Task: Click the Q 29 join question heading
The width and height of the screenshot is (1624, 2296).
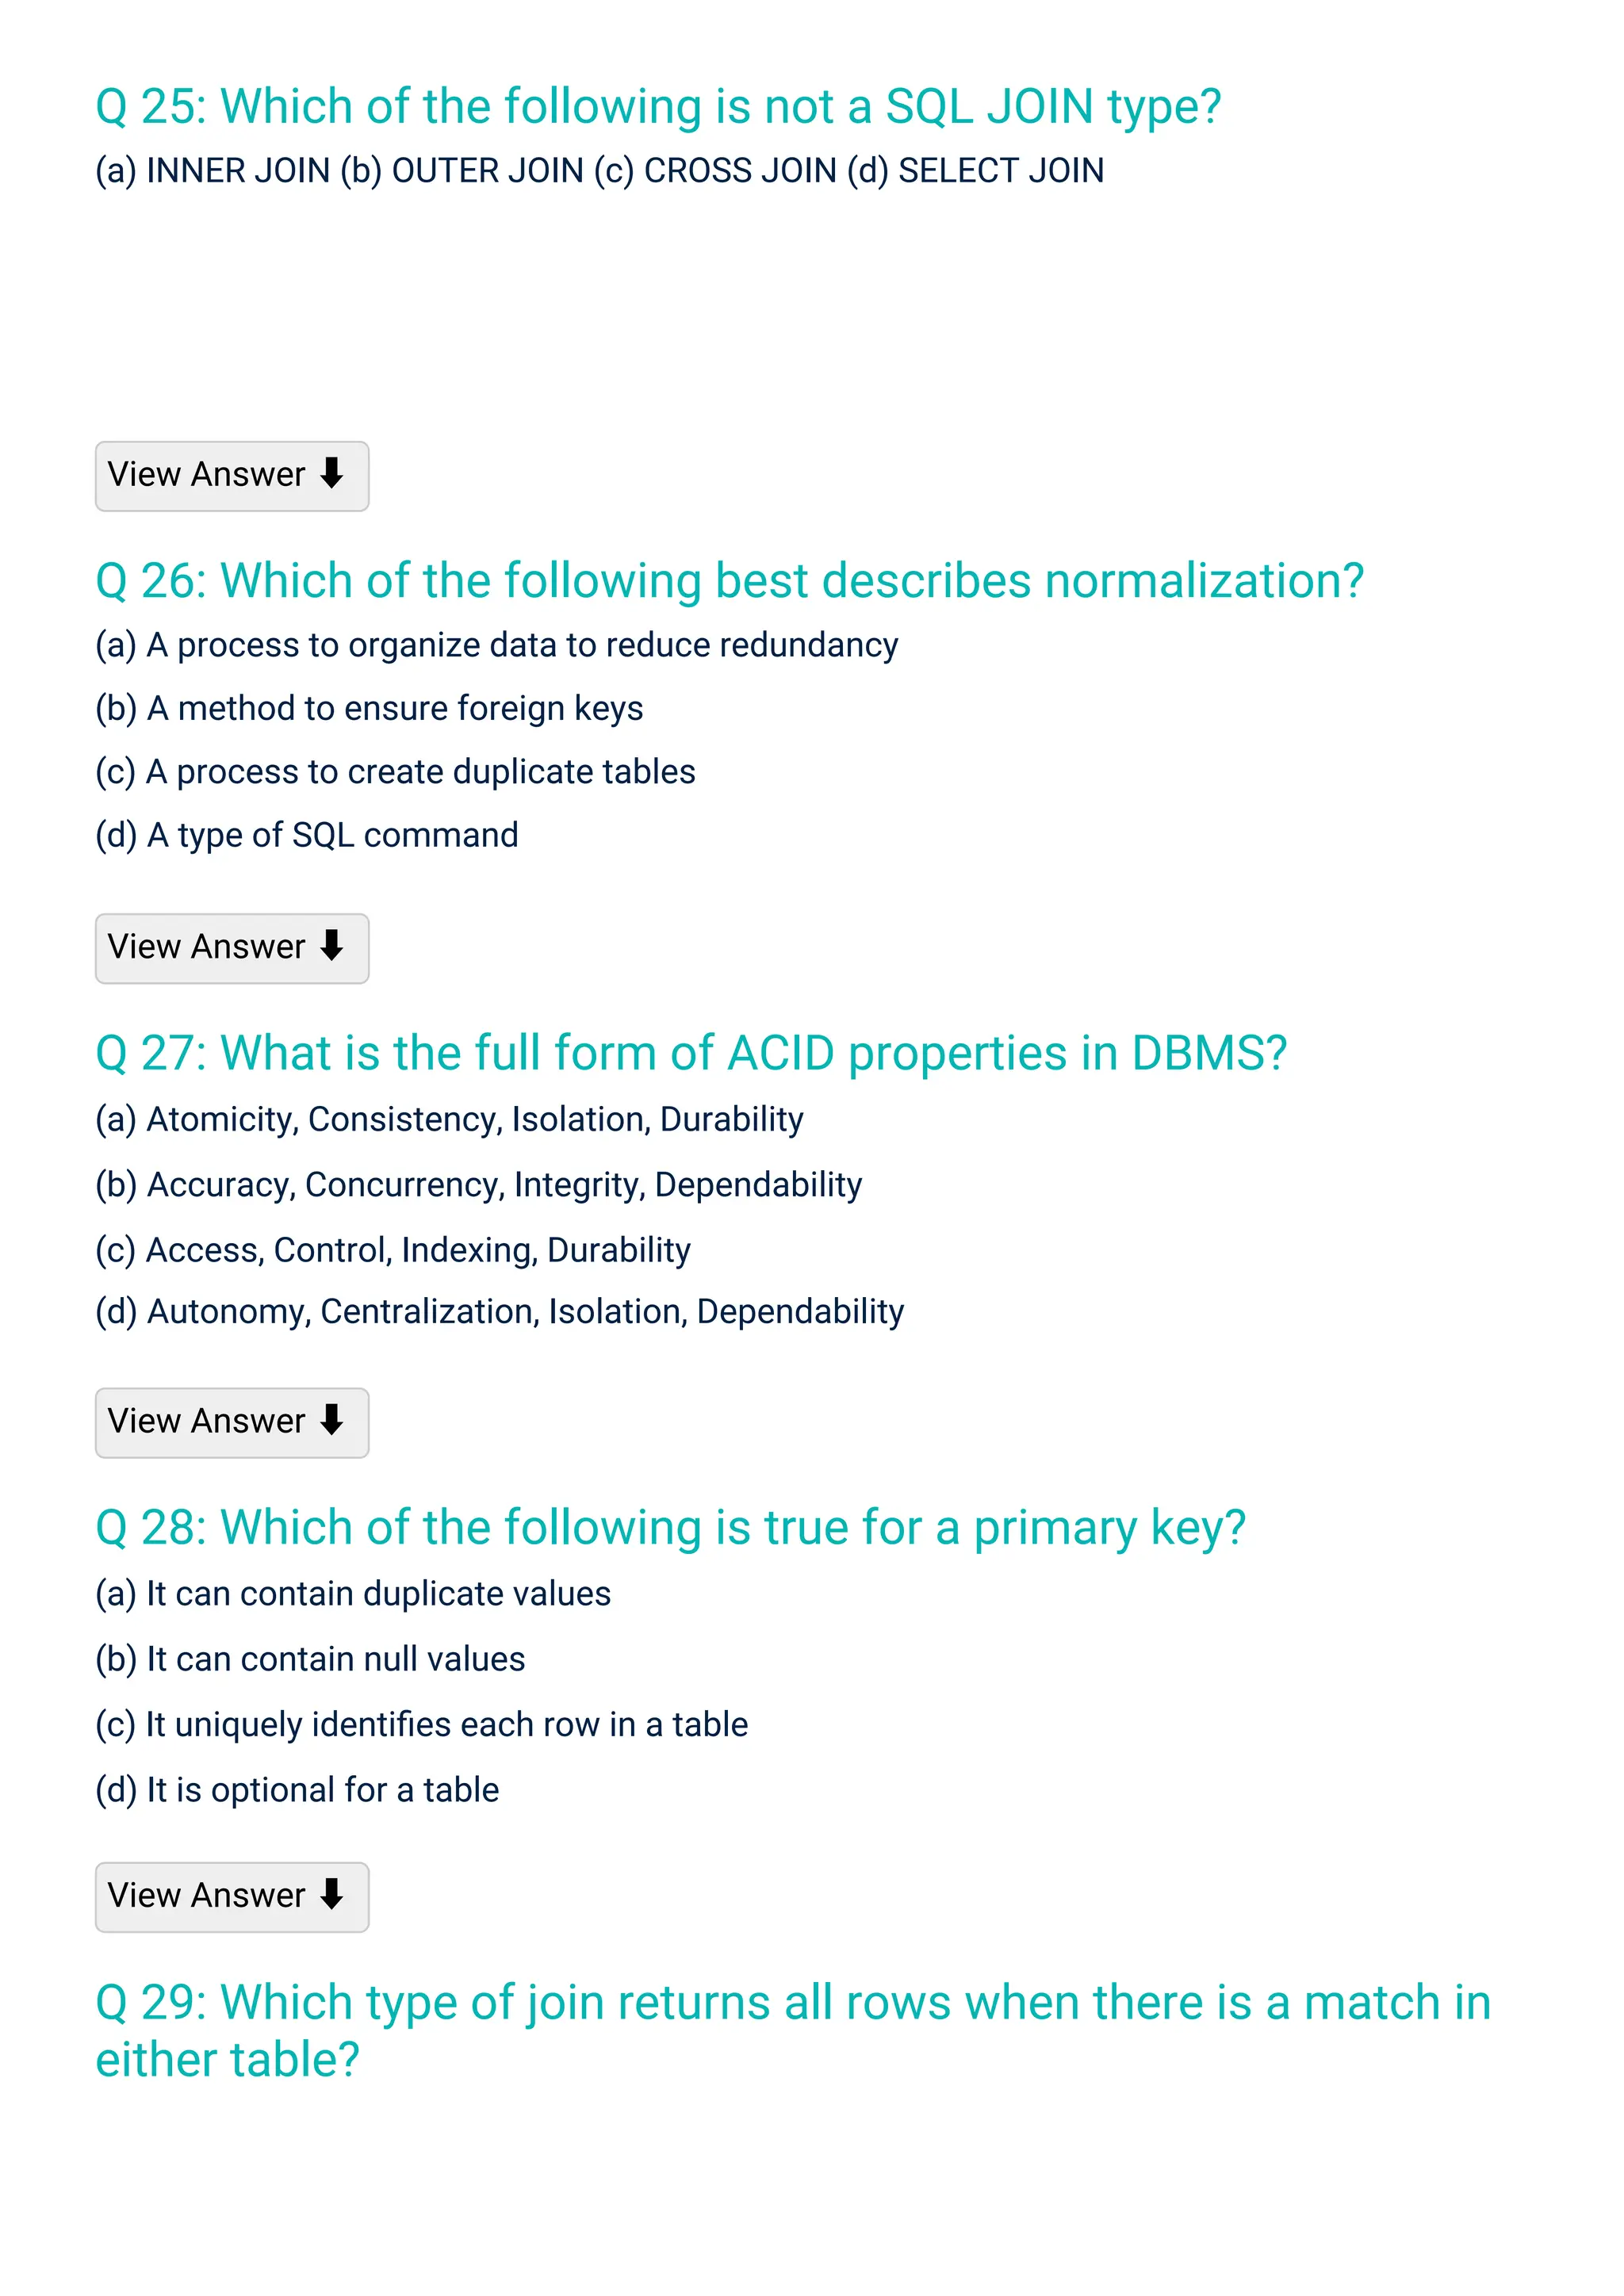Action: point(792,2030)
